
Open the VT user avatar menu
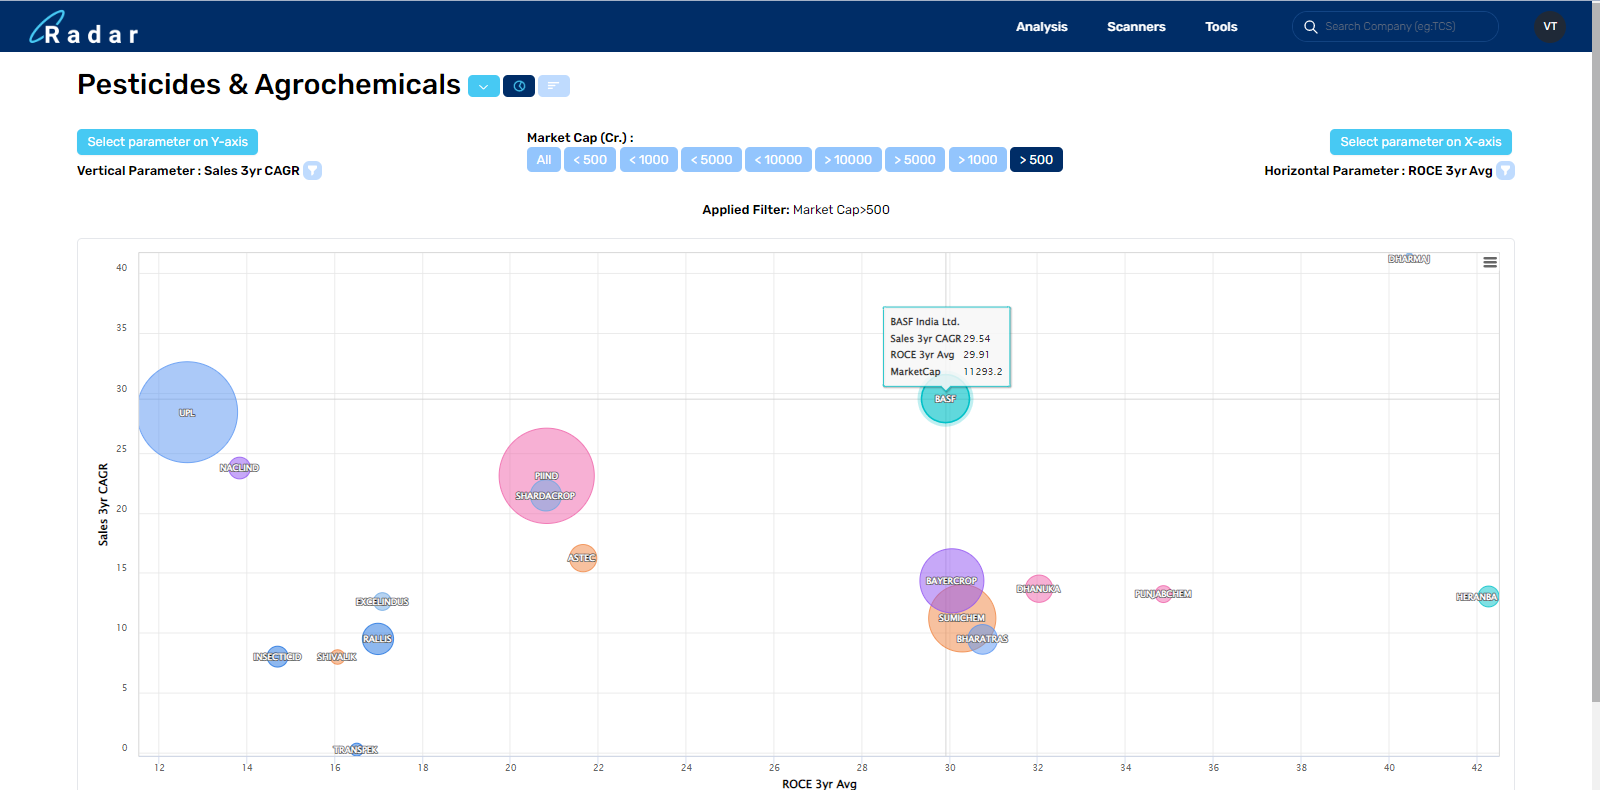(1550, 27)
